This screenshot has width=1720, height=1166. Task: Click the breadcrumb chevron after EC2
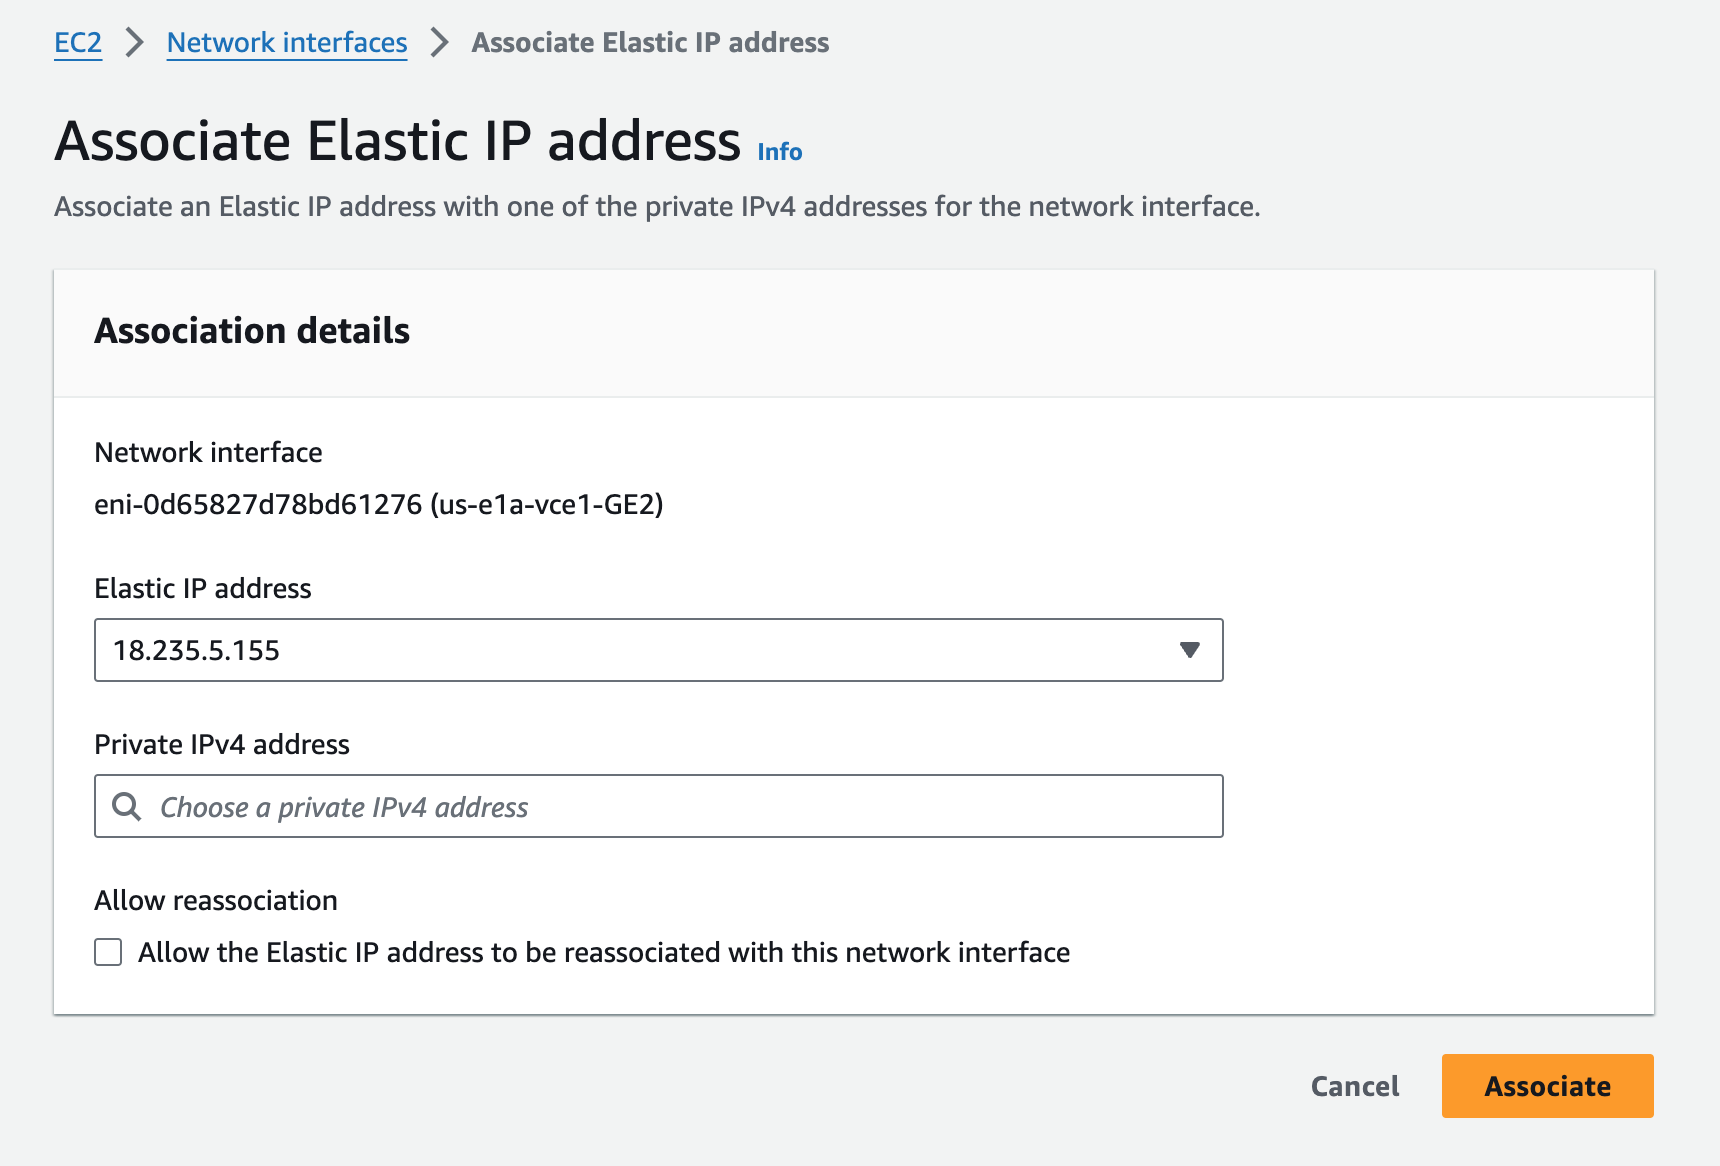coord(135,43)
